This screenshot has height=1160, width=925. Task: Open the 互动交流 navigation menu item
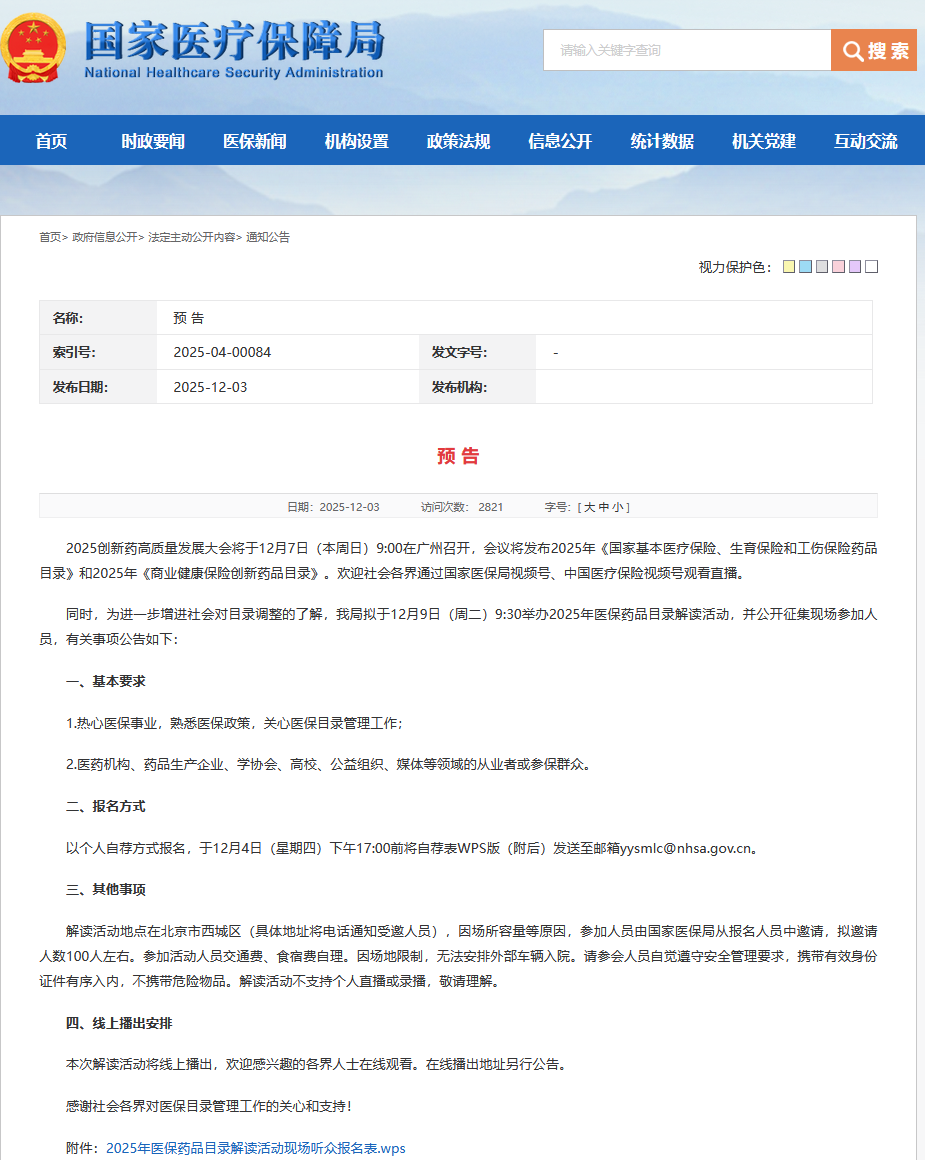tap(866, 141)
